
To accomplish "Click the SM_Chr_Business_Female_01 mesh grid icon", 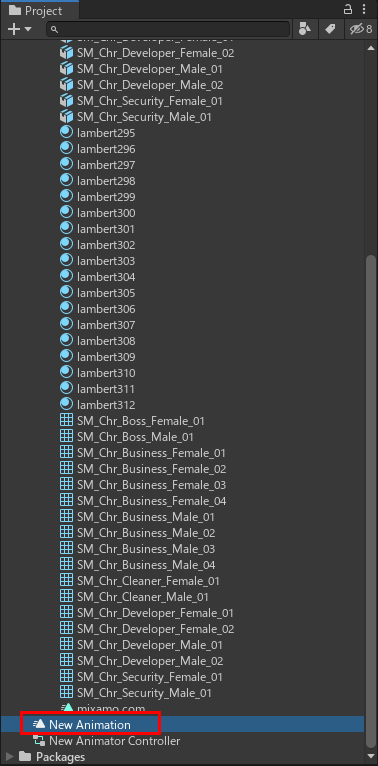I will [x=66, y=453].
